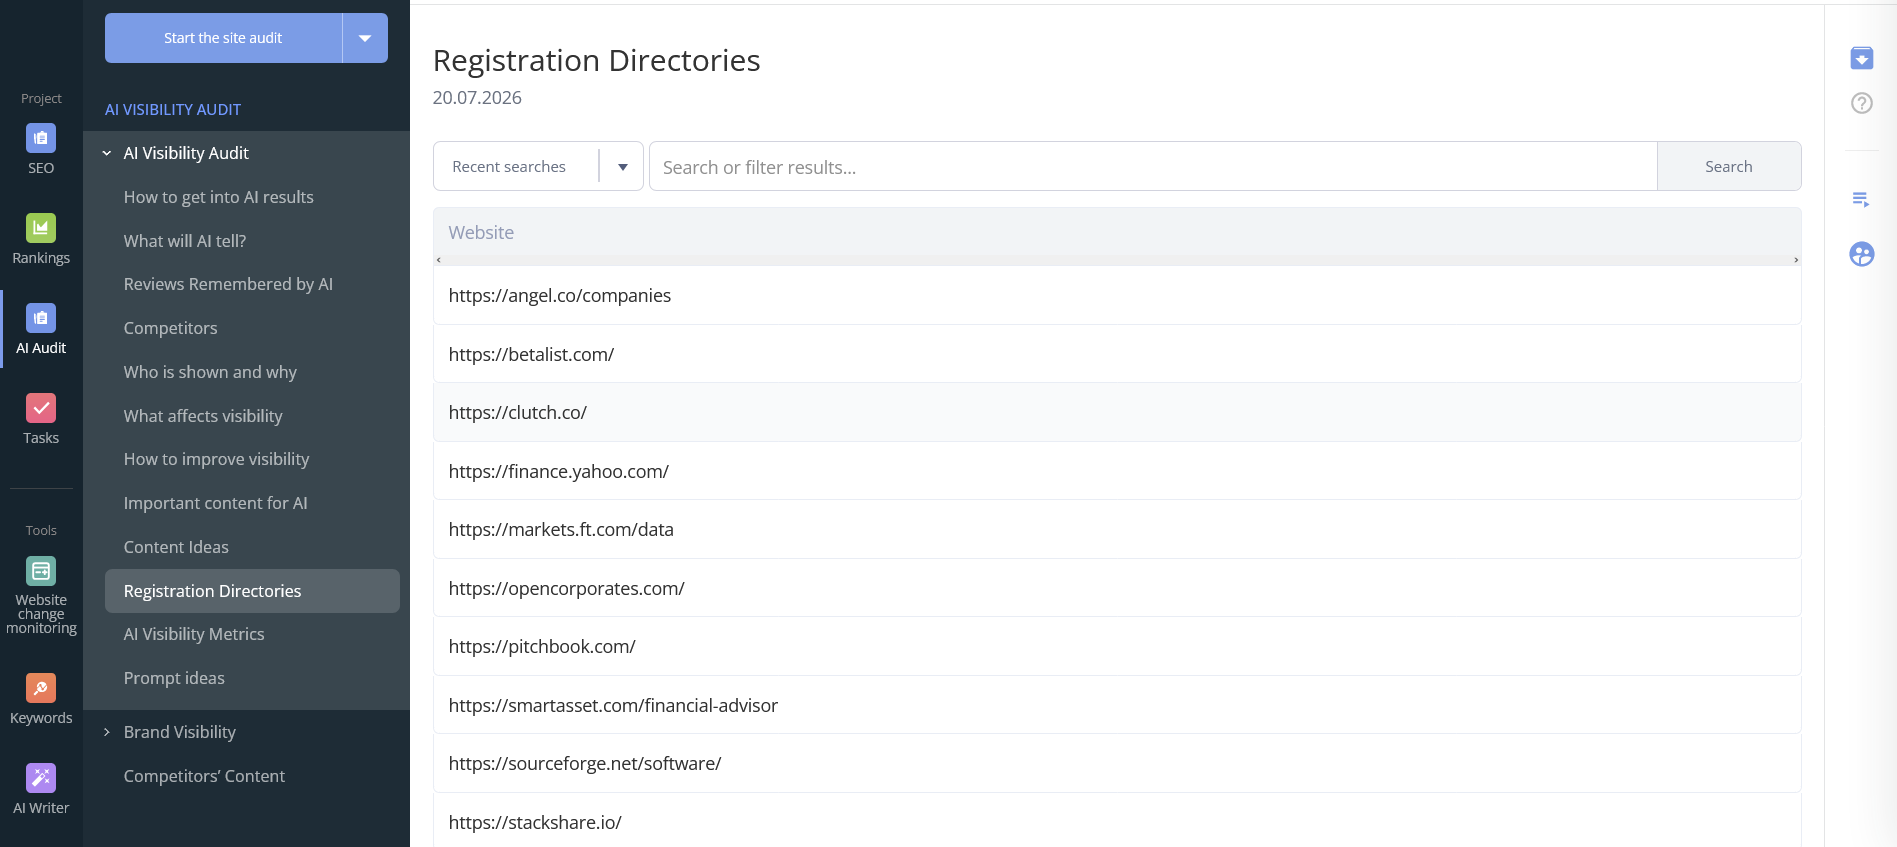
Task: Select the sourceforge.net/software row
Action: (1117, 763)
